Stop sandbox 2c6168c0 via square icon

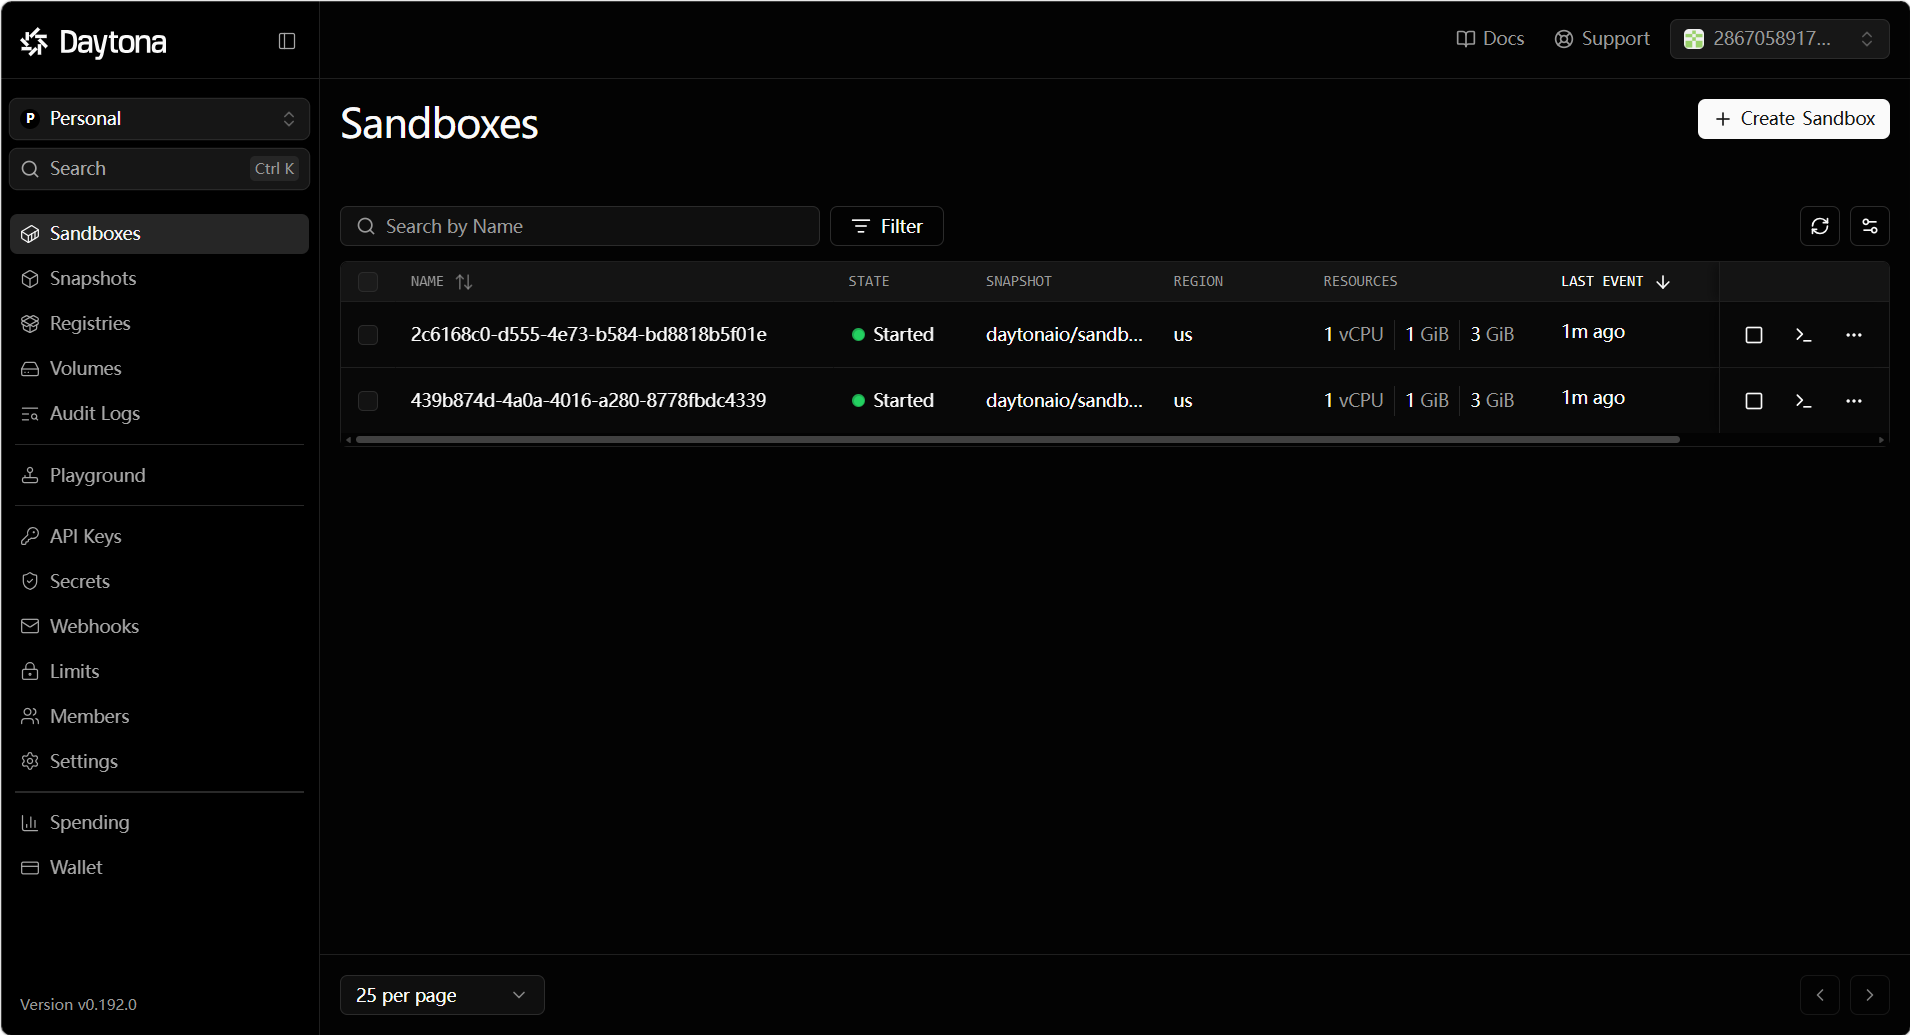[1754, 335]
